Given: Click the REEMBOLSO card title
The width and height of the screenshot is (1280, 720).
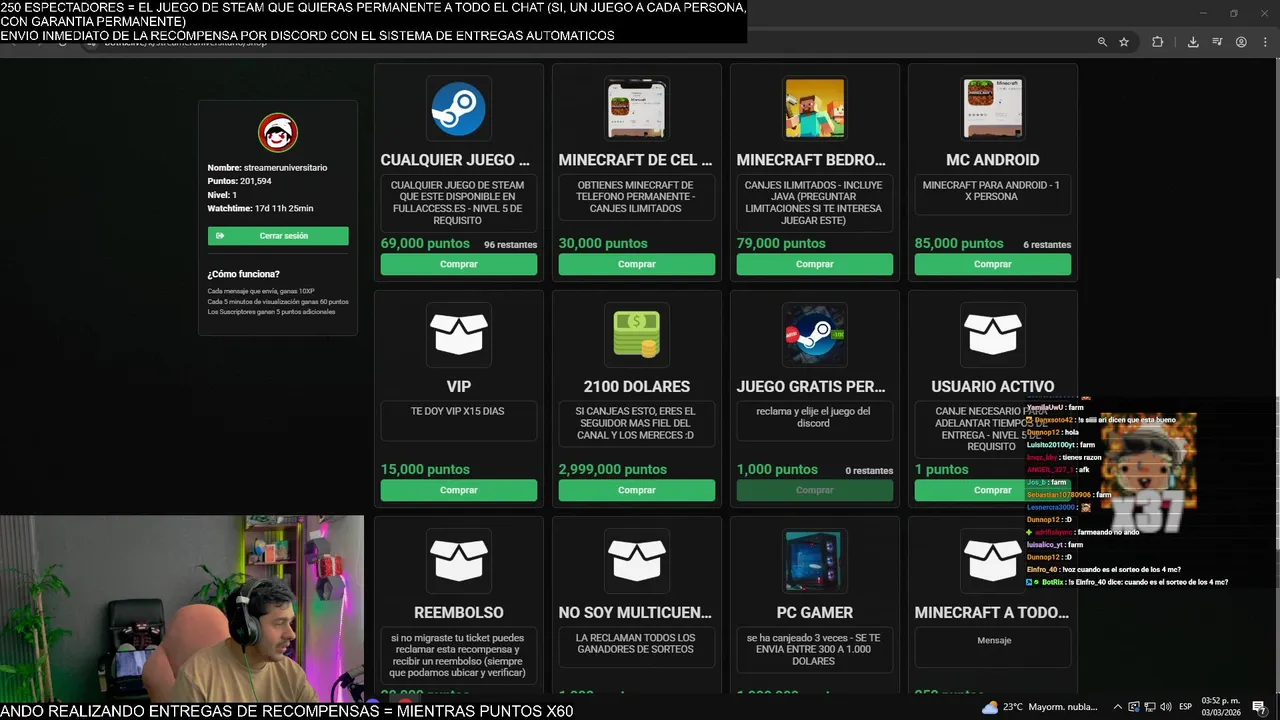Looking at the screenshot, I should coord(458,612).
